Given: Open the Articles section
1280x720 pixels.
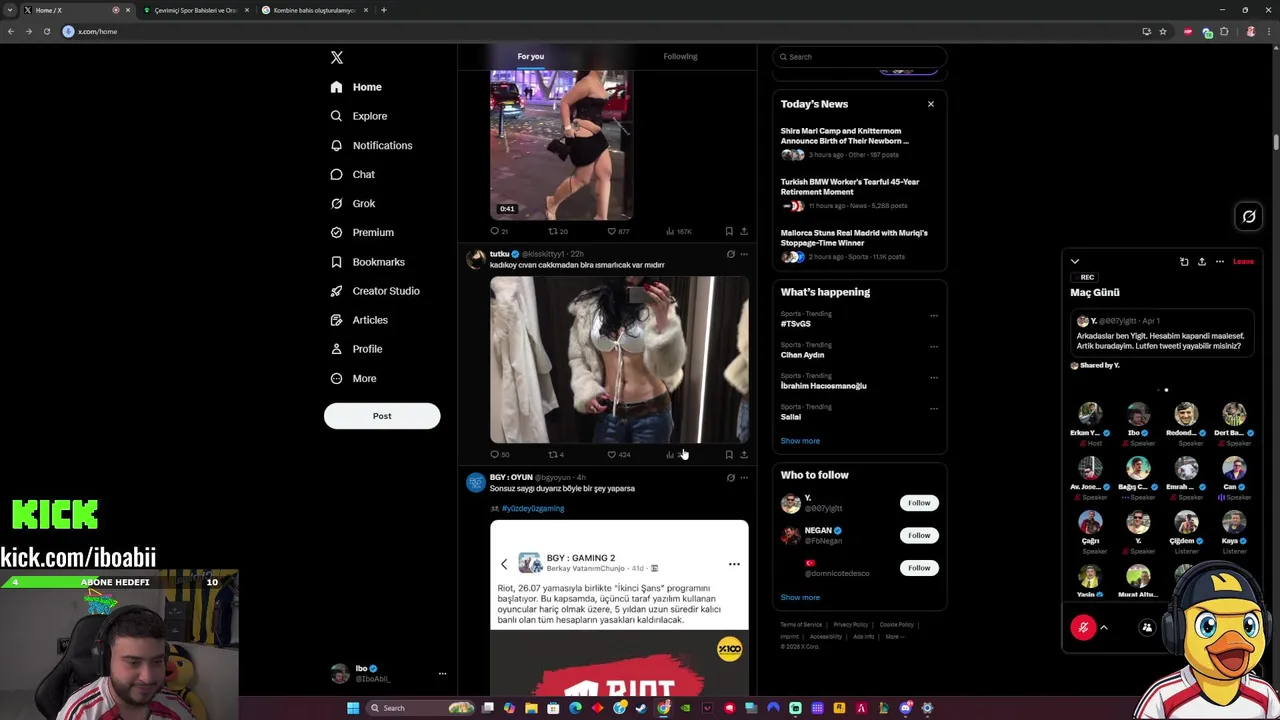Looking at the screenshot, I should [358, 320].
